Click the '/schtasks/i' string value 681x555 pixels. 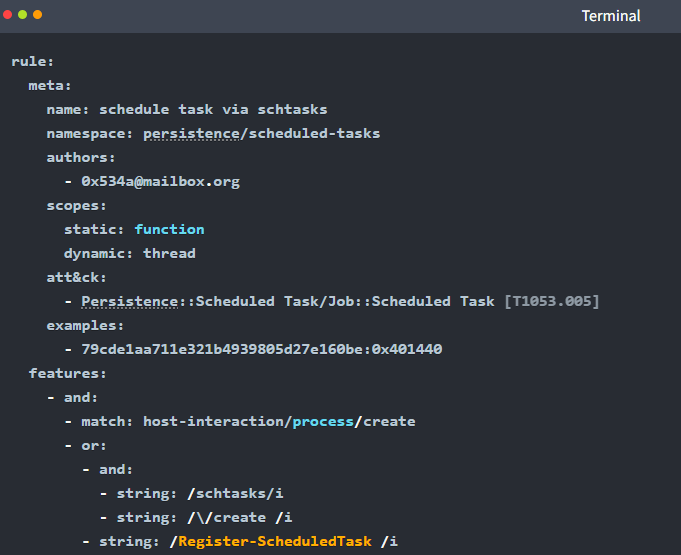click(x=235, y=493)
